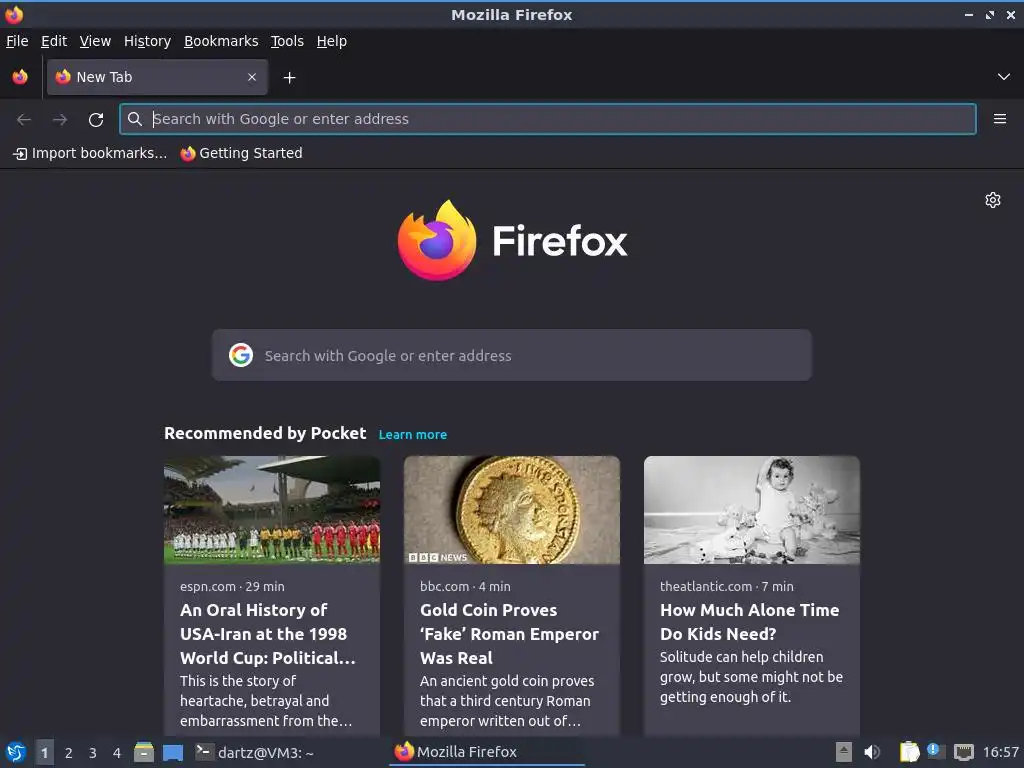Reload the current page
1024x768 pixels.
(96, 120)
